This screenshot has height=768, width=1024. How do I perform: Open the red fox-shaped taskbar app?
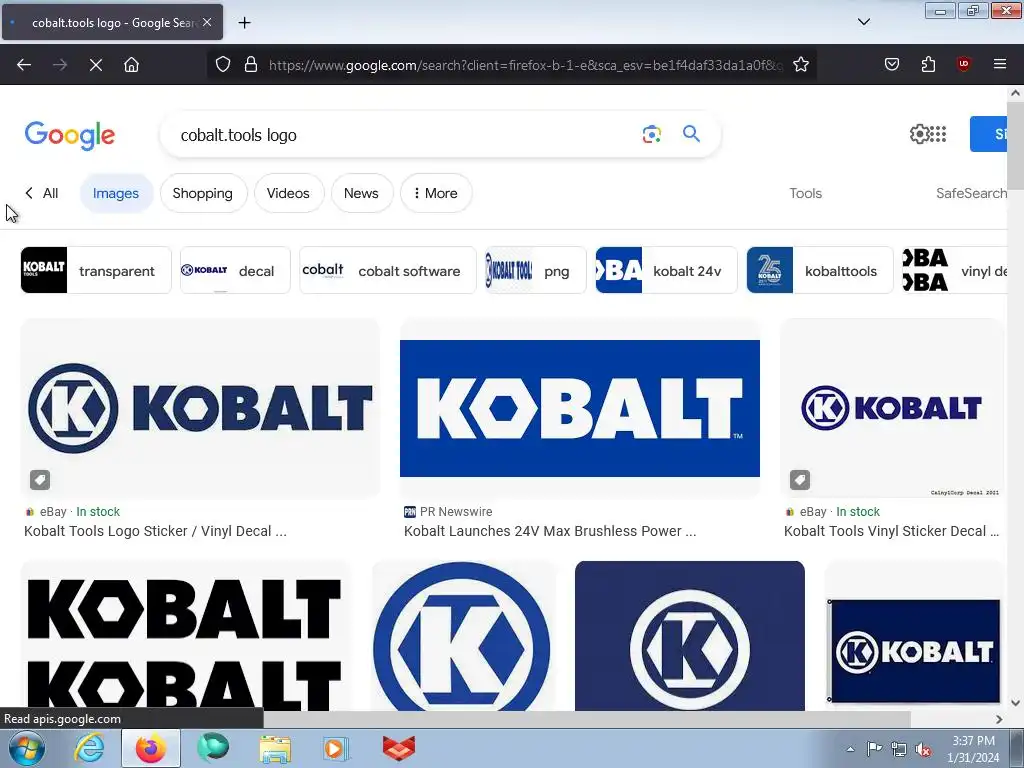point(398,748)
